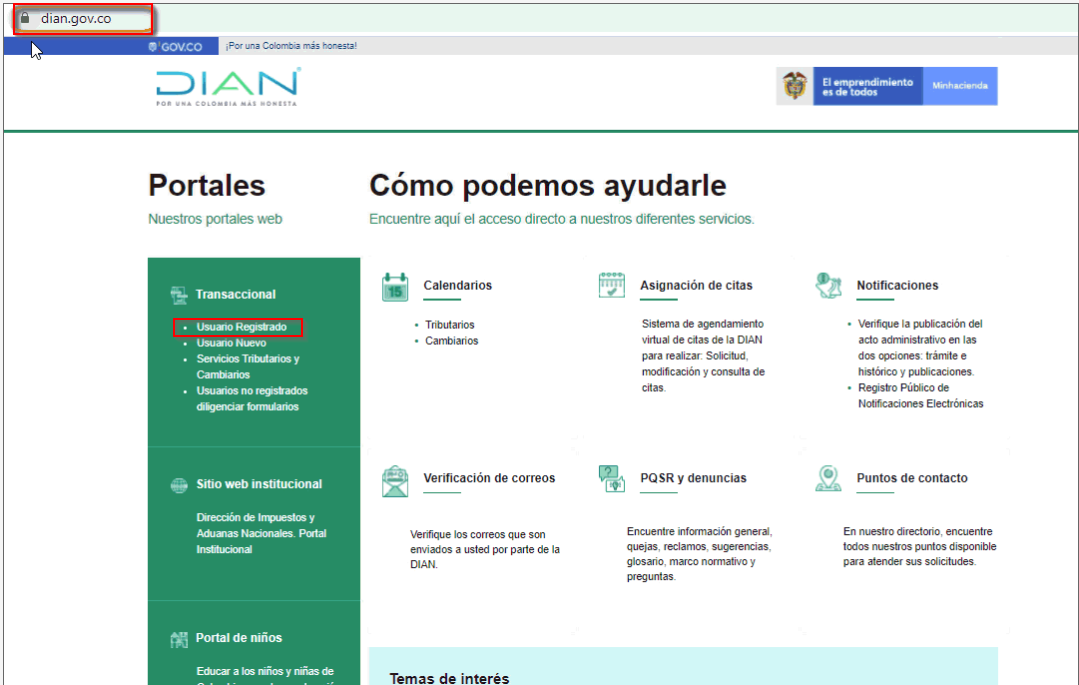Open the Usuario Nuevo link
Viewport: 1079px width, 685px height.
tap(231, 343)
